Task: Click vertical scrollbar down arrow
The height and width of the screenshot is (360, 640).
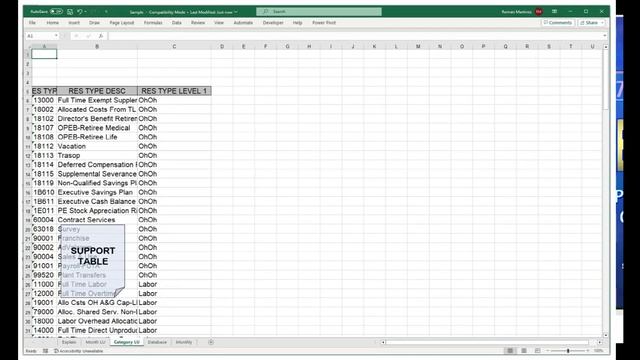Action: [606, 335]
